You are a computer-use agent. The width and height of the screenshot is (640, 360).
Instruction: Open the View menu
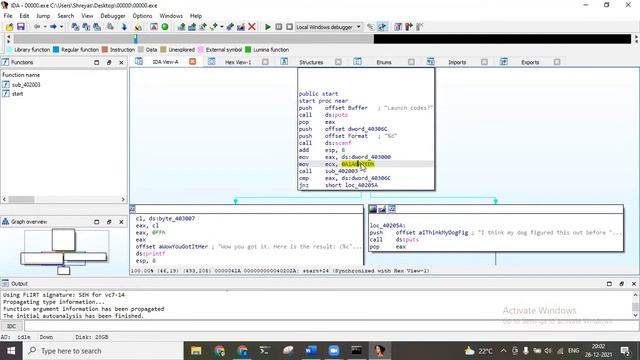87,16
